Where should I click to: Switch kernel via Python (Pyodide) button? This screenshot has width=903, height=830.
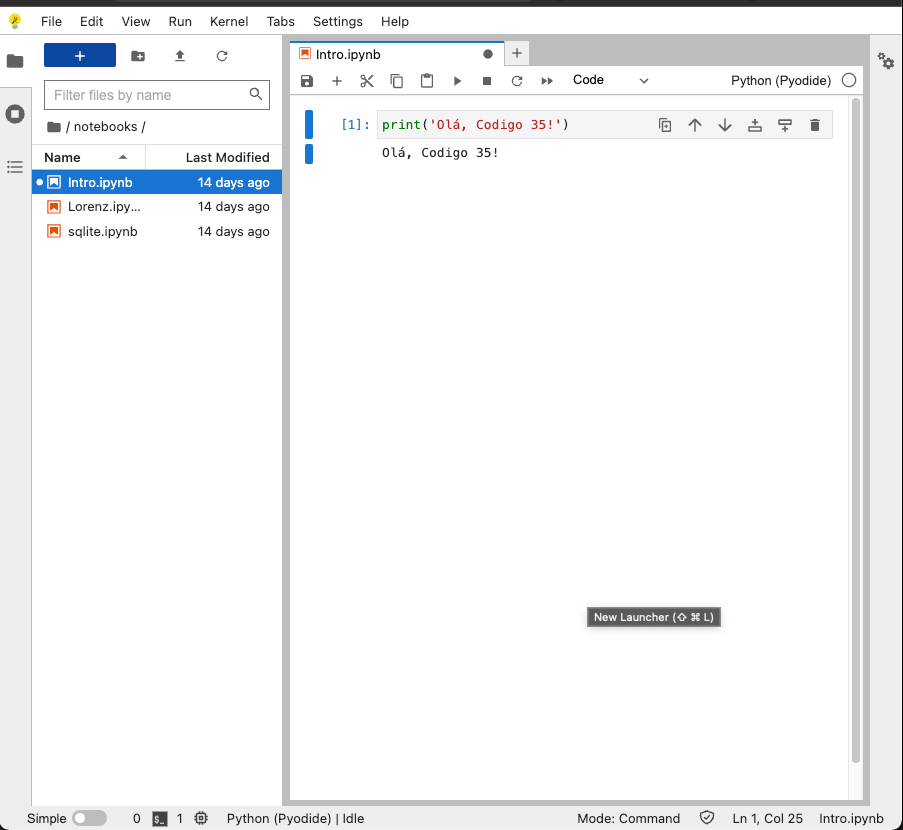[x=781, y=81]
